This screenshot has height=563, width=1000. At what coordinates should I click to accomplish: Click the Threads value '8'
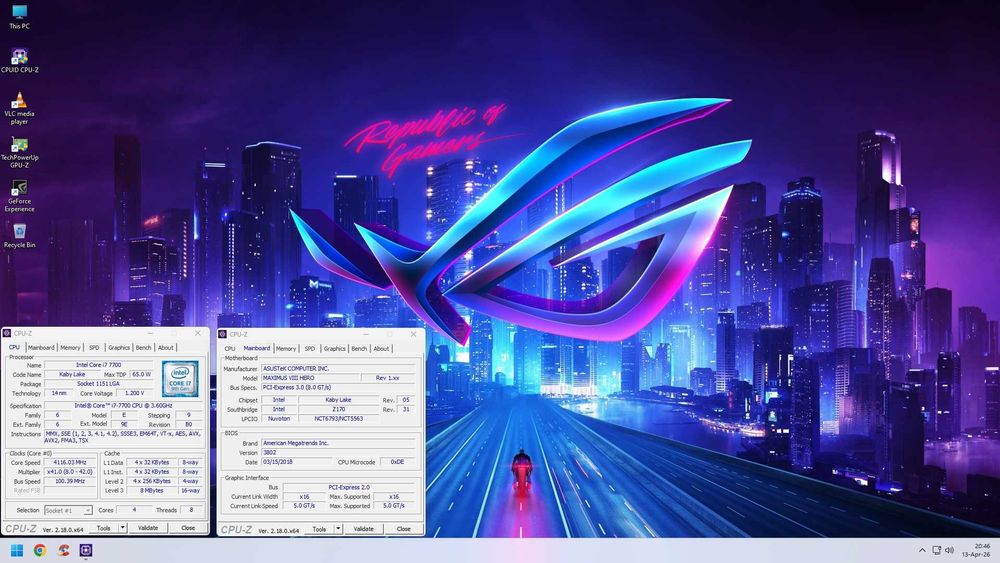tap(191, 510)
